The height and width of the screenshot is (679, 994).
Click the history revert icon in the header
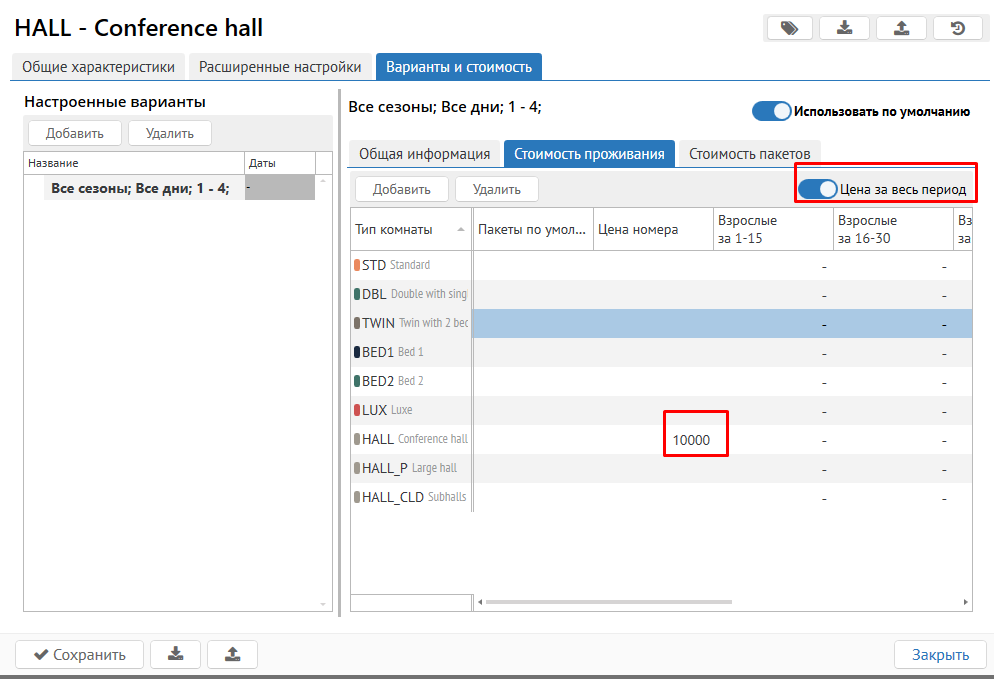click(958, 28)
